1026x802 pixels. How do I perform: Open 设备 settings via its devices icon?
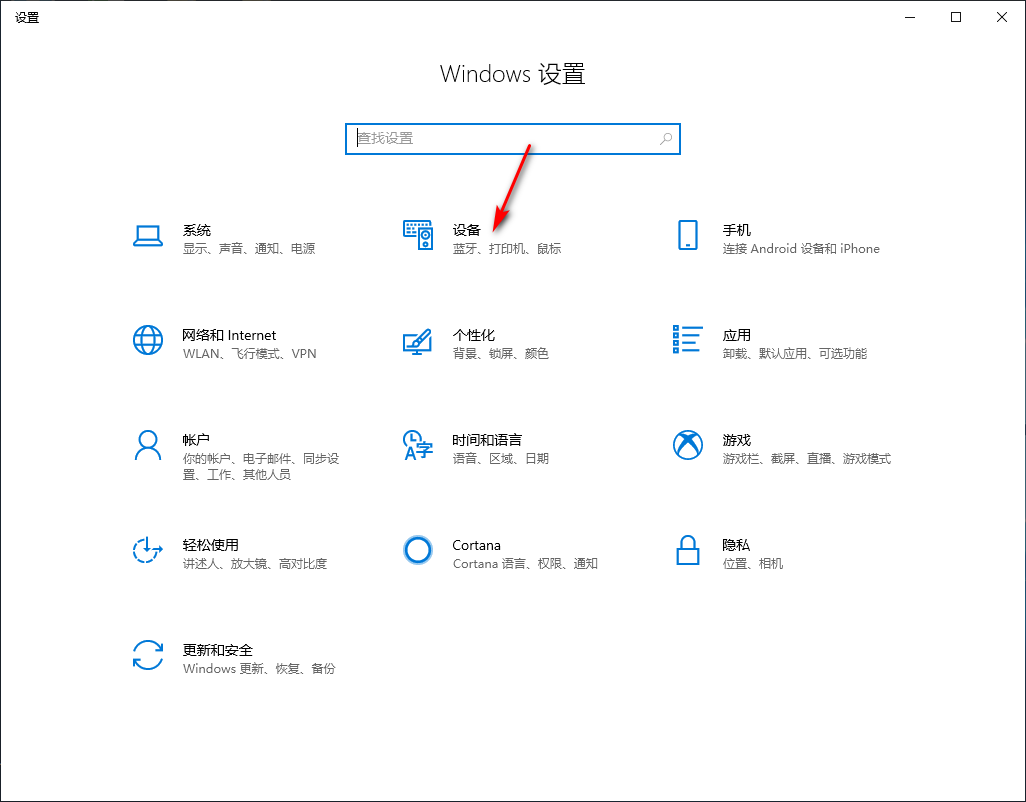pos(417,235)
